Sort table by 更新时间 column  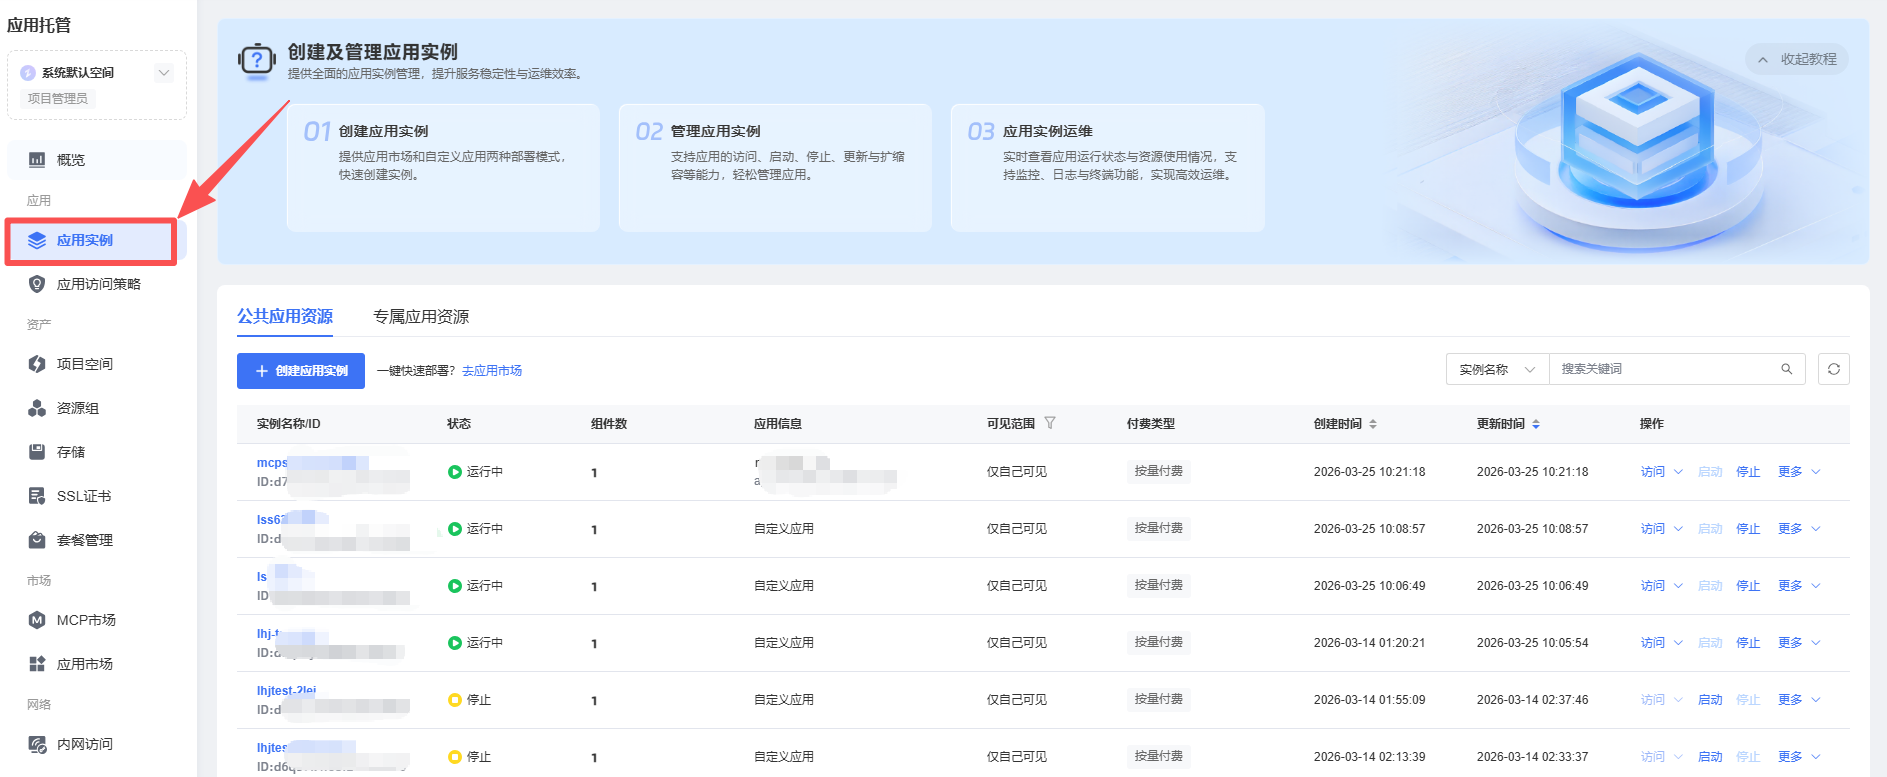tap(1535, 424)
